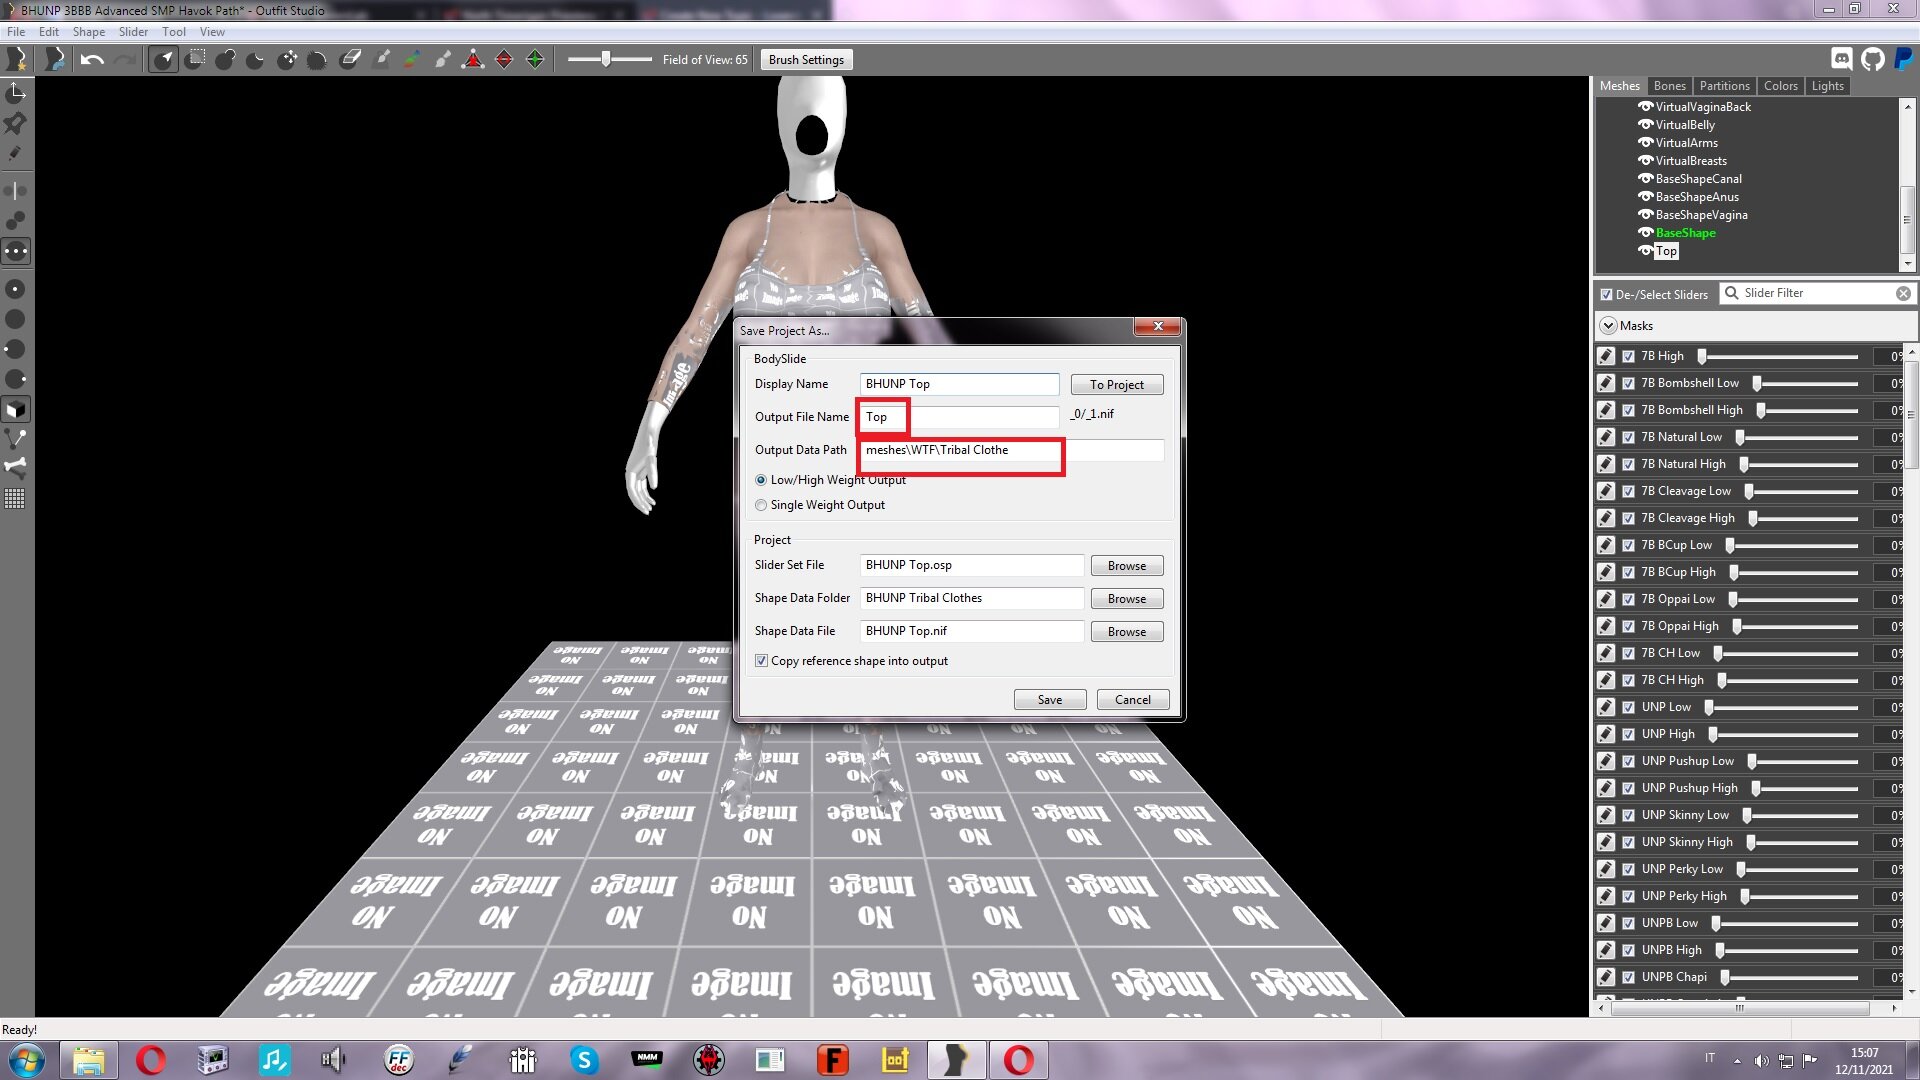This screenshot has height=1080, width=1920.
Task: Select the Move brush tool
Action: tap(287, 60)
